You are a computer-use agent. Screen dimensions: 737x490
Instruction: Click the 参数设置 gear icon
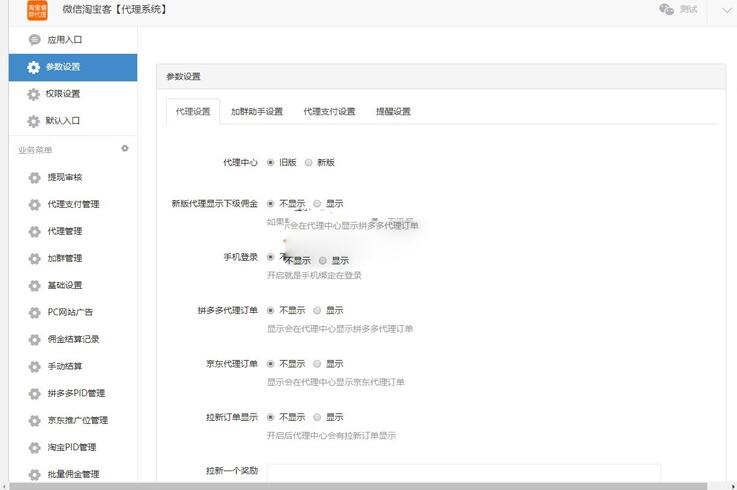tap(33, 67)
